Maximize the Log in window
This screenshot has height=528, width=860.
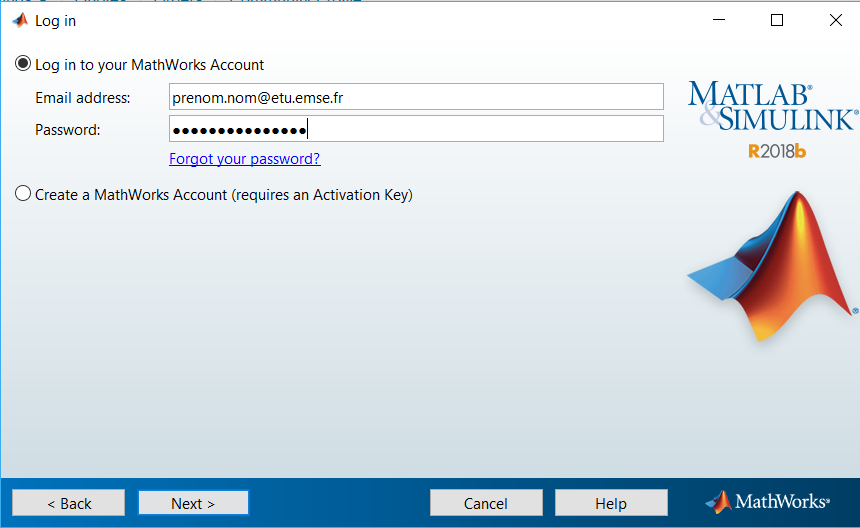(x=777, y=20)
